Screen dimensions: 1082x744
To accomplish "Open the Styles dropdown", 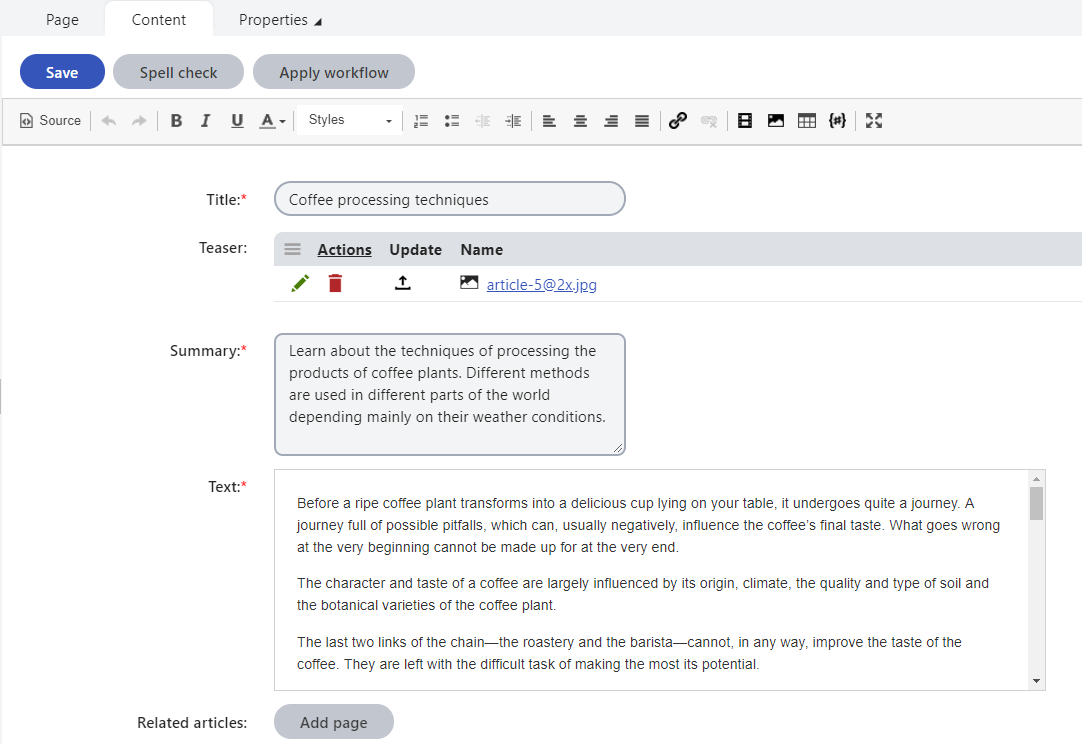I will coord(350,120).
